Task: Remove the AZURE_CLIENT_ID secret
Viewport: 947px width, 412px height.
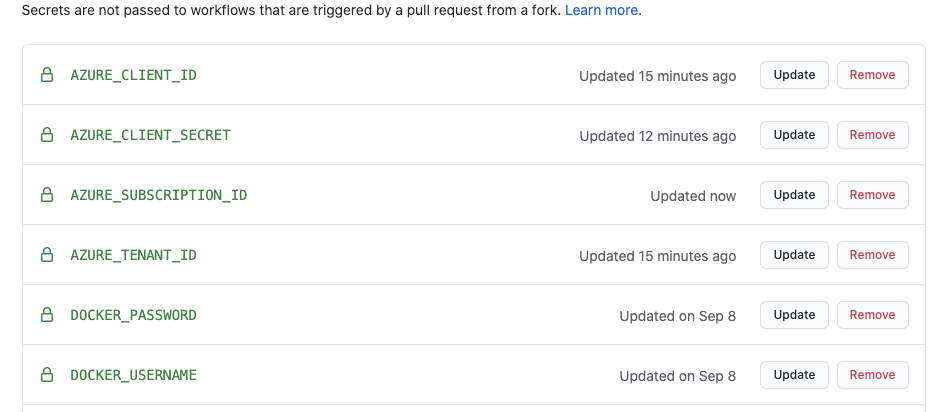Action: [872, 75]
